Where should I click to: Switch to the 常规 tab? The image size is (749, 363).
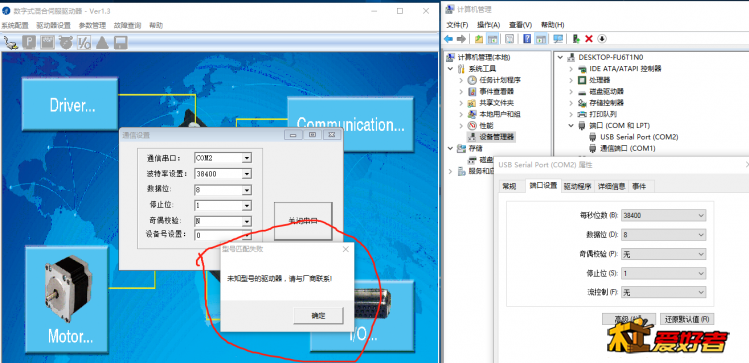510,186
